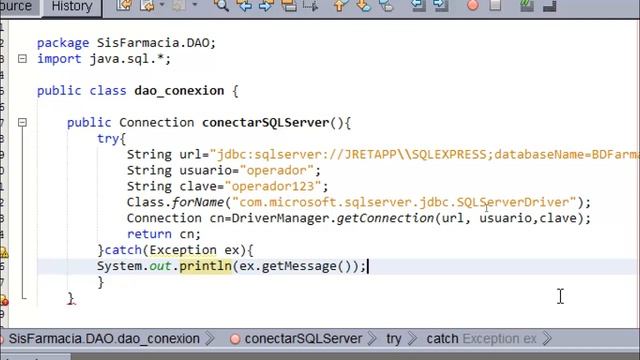Screen dimensions: 640x360
Task: Jump to Next Bookmark
Action: pyautogui.click(x=363, y=5)
